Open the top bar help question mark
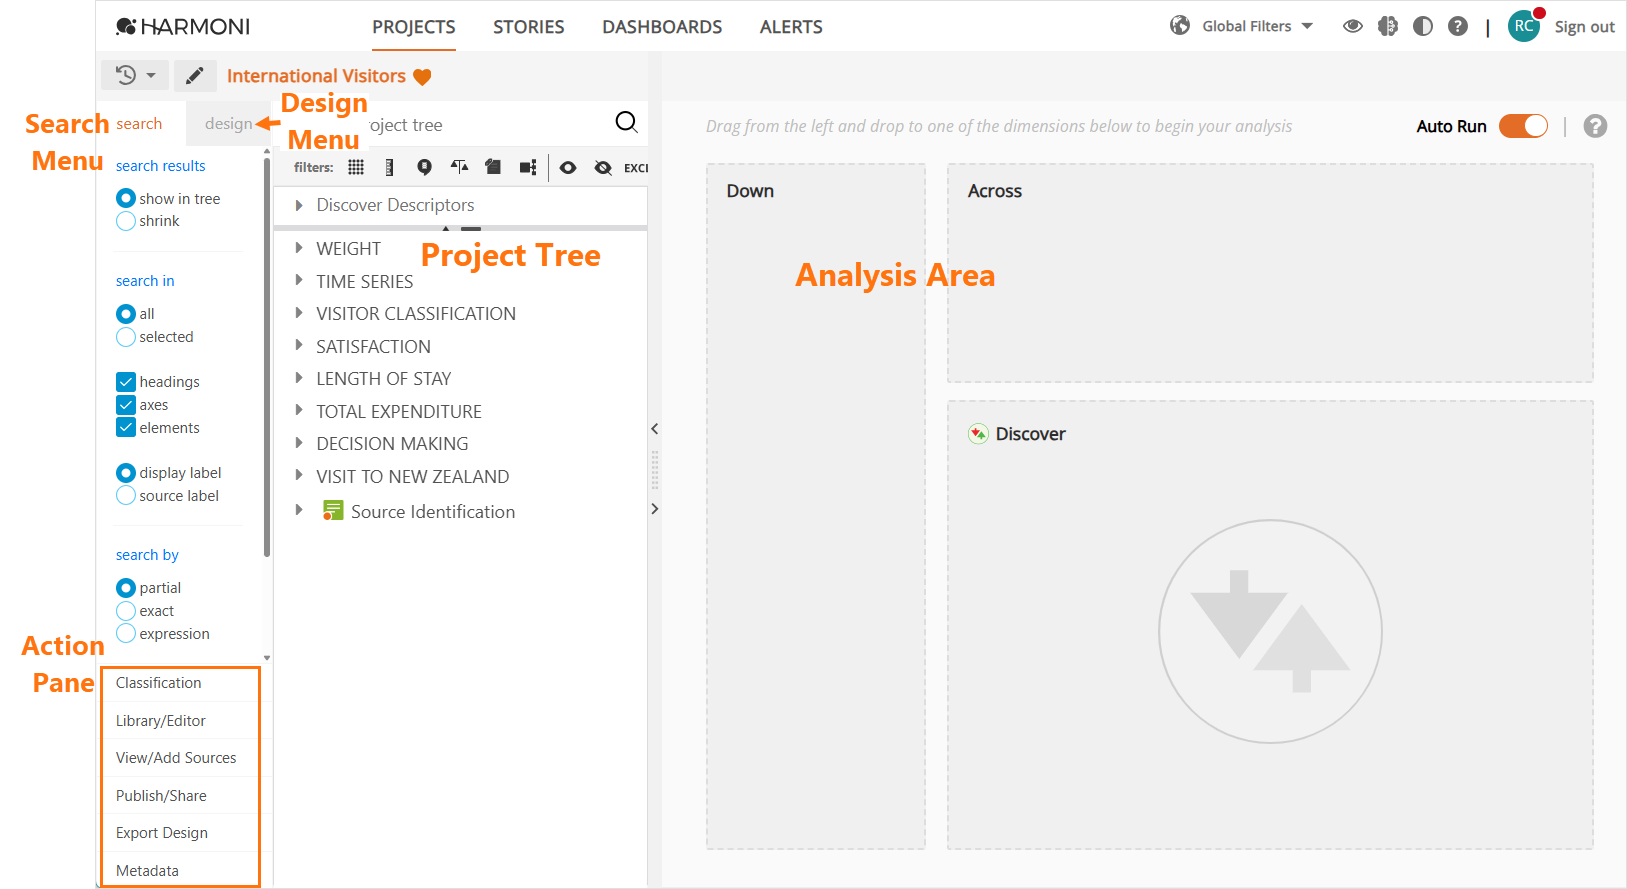 tap(1458, 26)
